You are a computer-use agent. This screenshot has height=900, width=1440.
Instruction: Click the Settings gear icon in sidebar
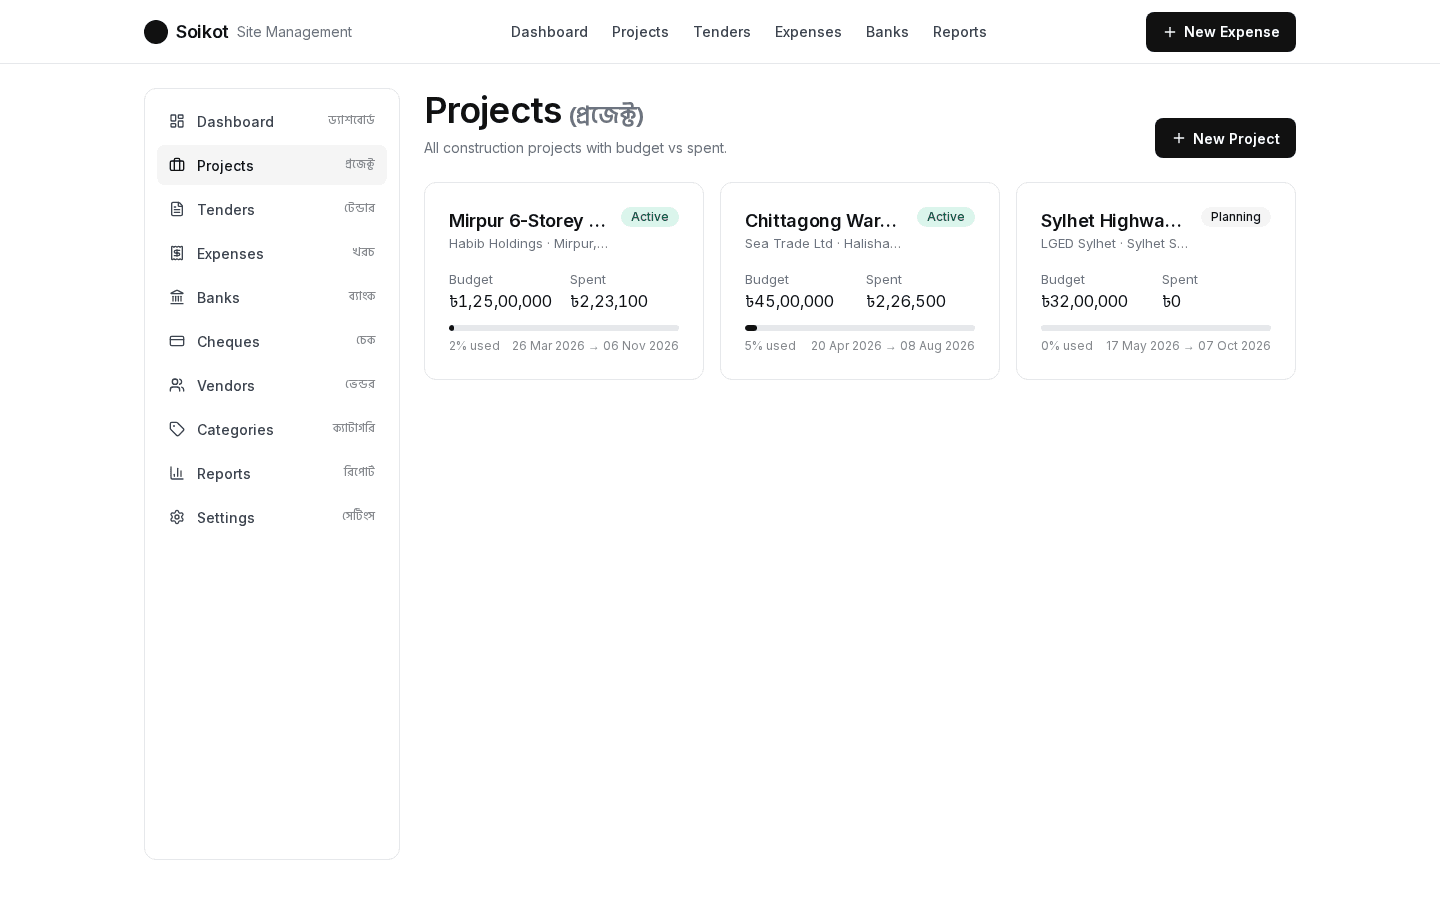tap(177, 517)
